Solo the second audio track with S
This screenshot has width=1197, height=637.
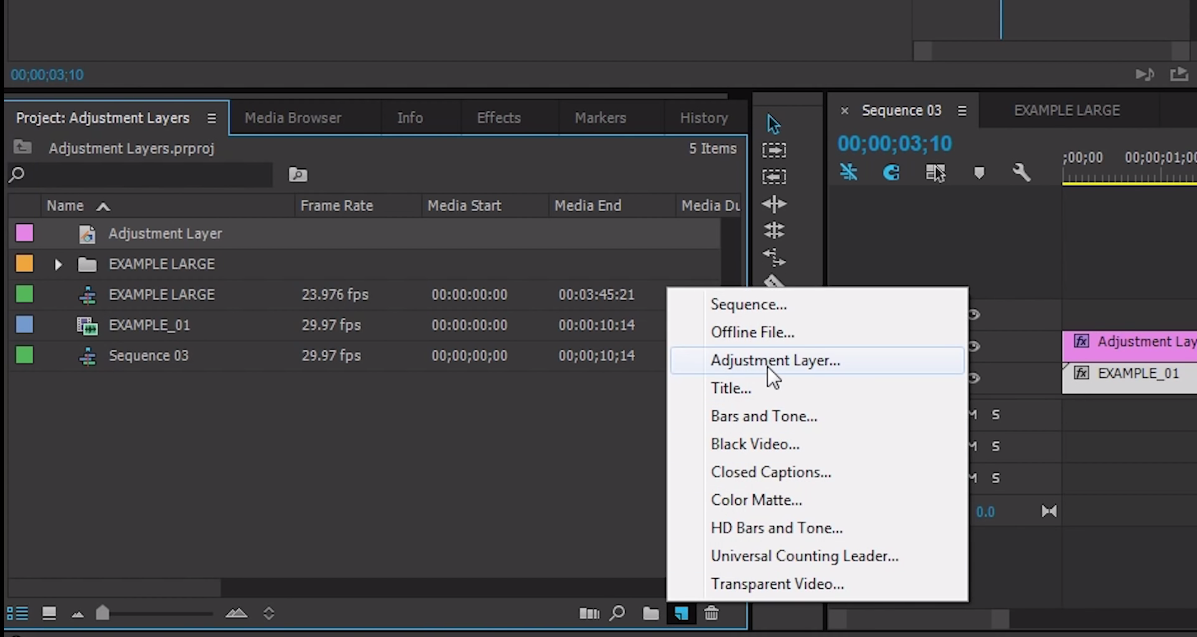tap(995, 446)
